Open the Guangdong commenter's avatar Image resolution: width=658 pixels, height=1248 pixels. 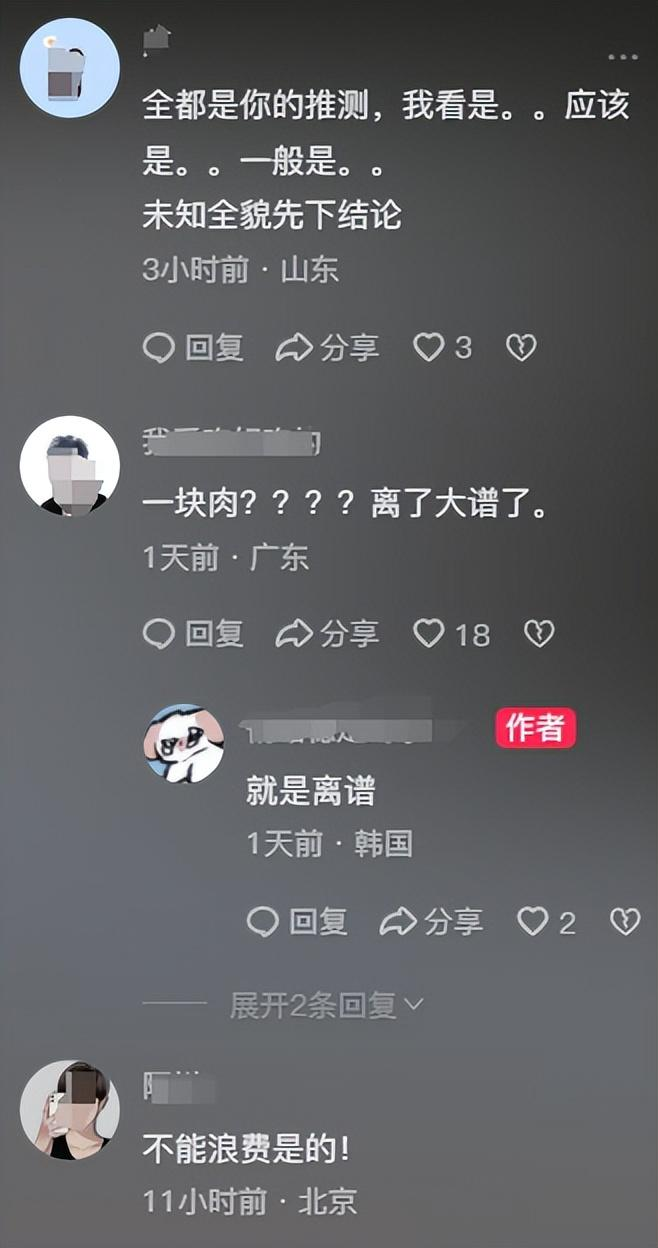pyautogui.click(x=70, y=466)
